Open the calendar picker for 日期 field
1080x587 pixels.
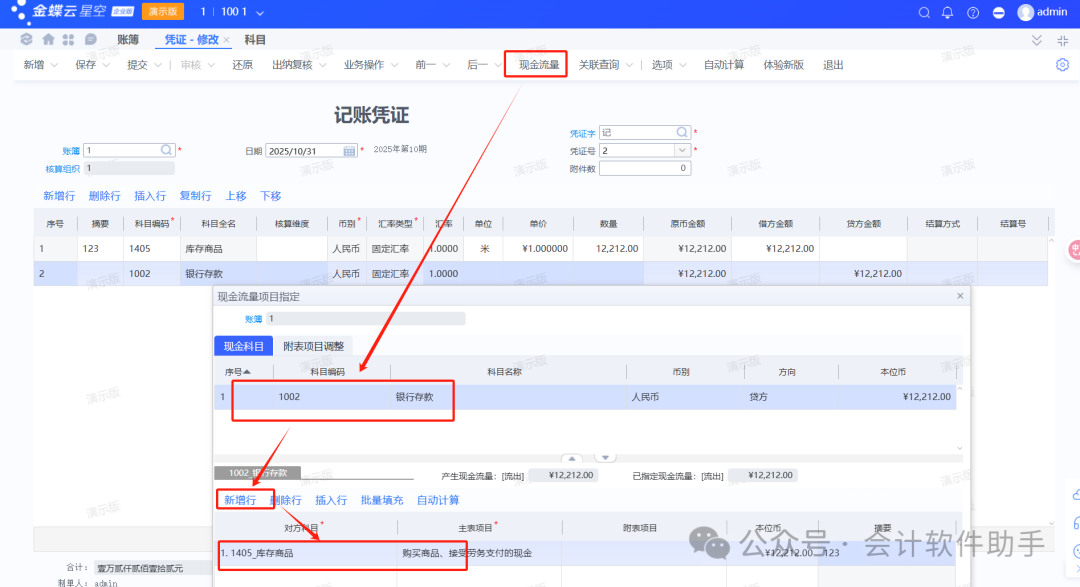(x=350, y=151)
